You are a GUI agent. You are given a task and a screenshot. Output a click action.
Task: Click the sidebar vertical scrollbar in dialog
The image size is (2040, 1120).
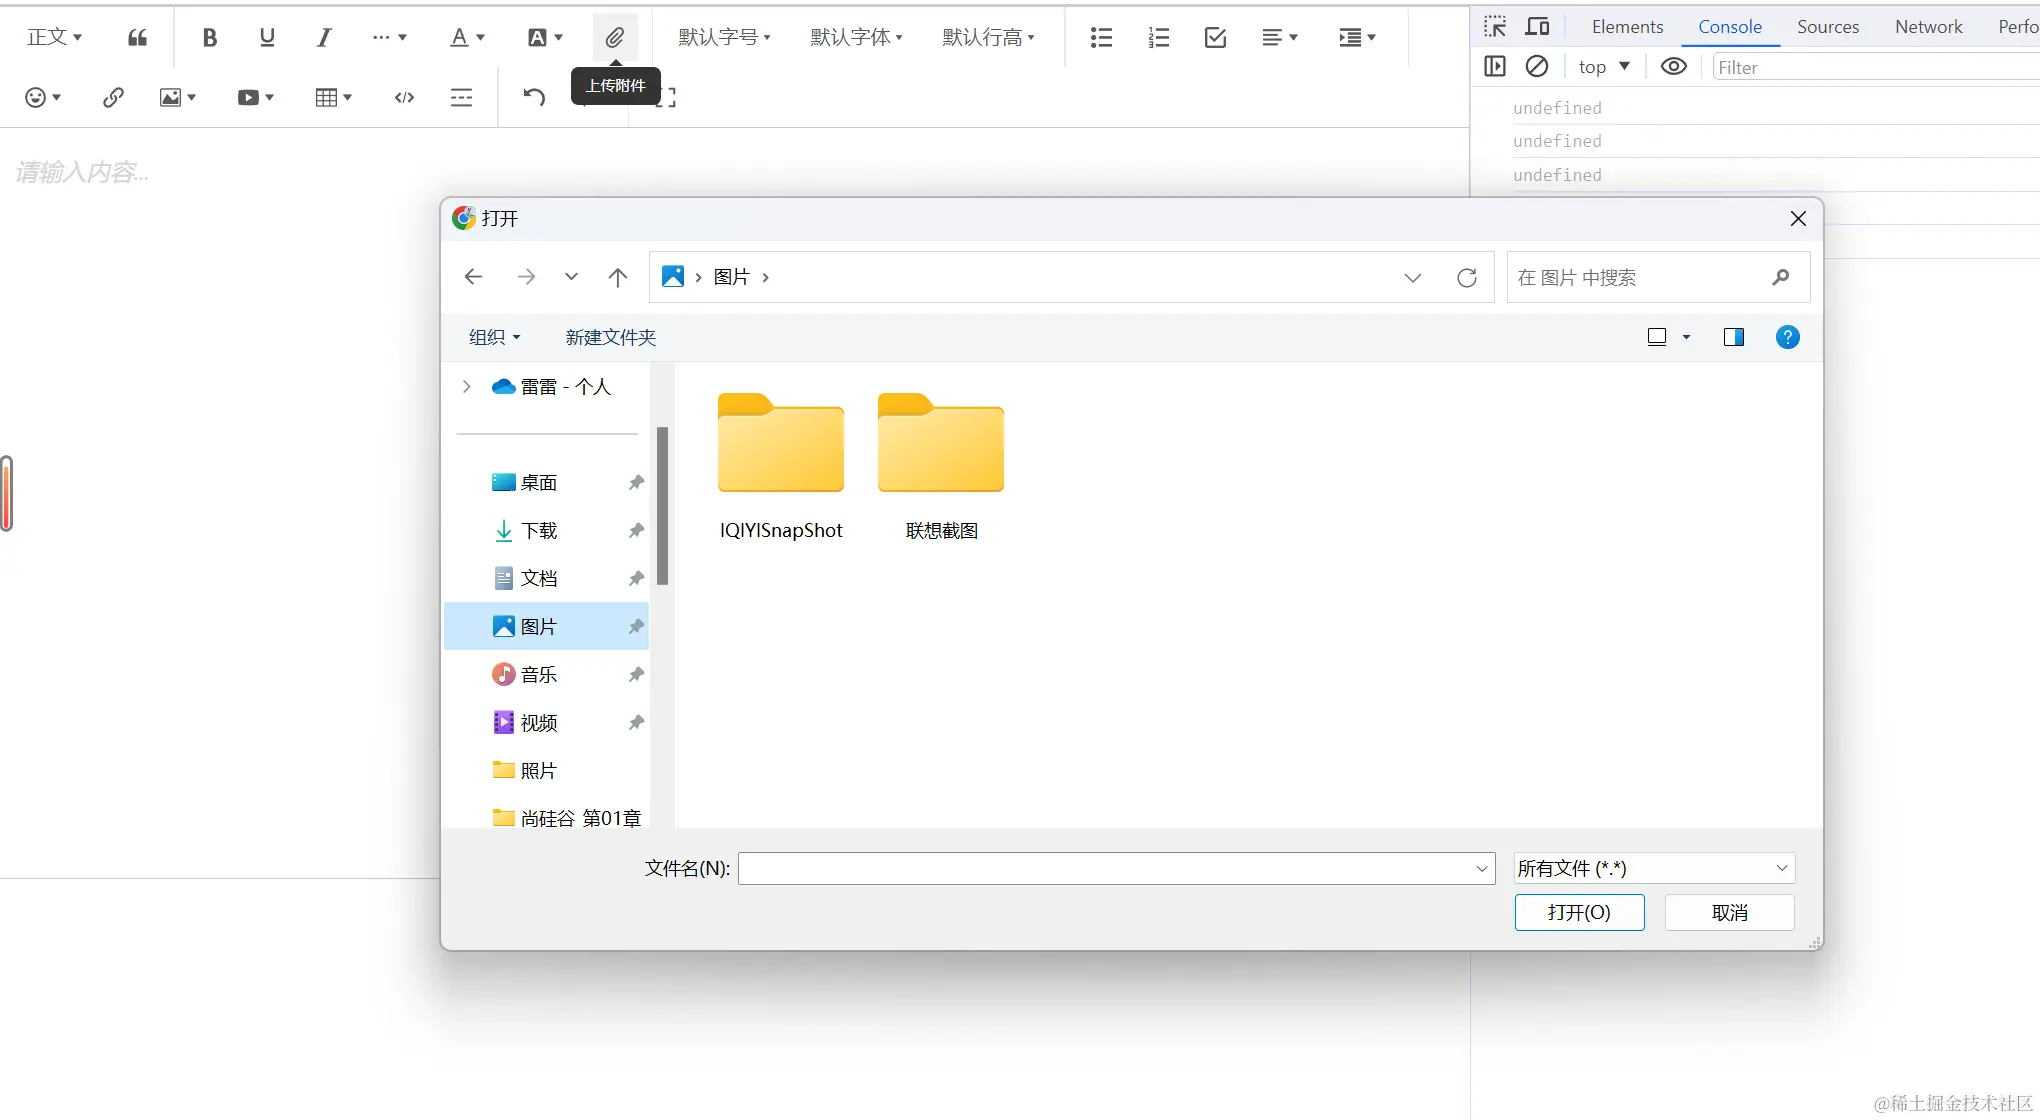(662, 506)
